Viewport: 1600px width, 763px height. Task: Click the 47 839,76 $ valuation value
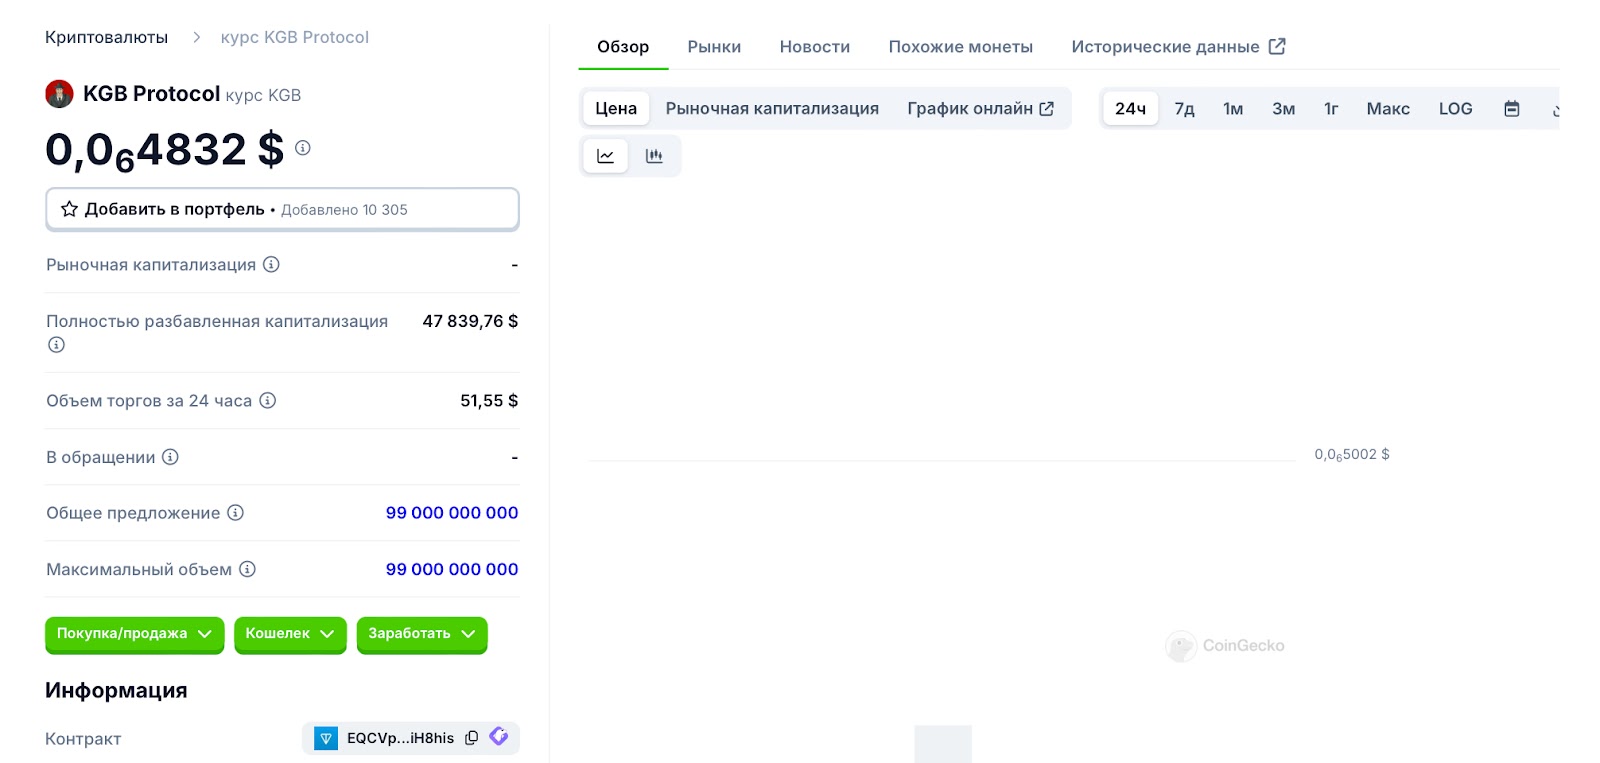pyautogui.click(x=470, y=321)
